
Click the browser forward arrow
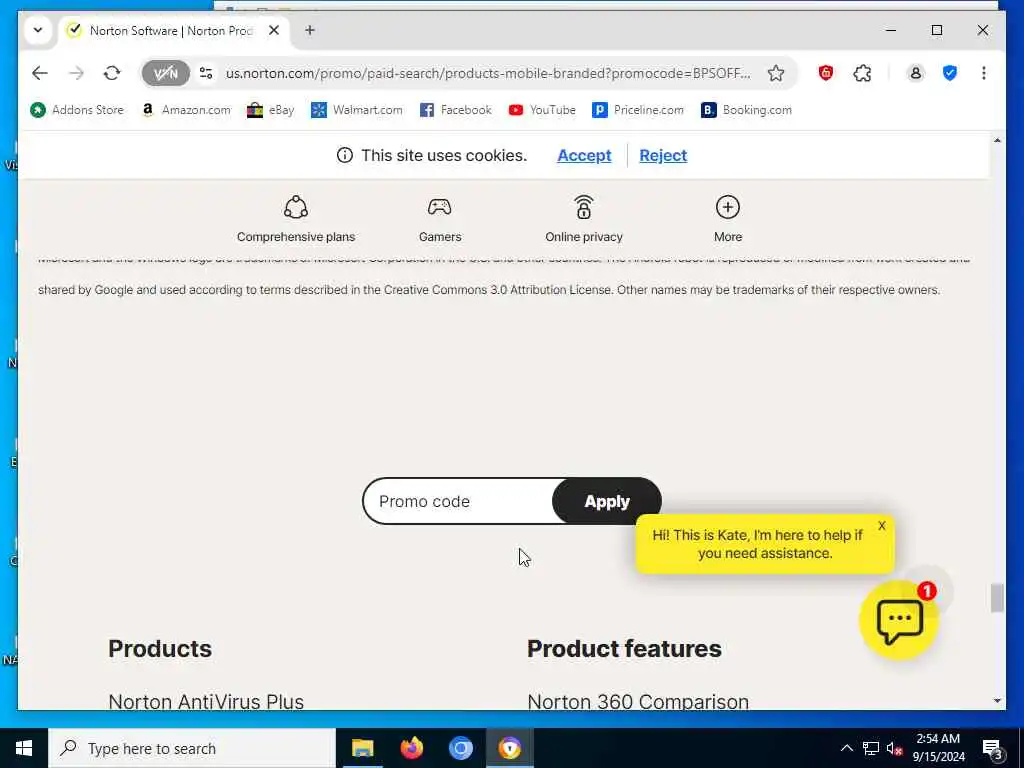76,73
